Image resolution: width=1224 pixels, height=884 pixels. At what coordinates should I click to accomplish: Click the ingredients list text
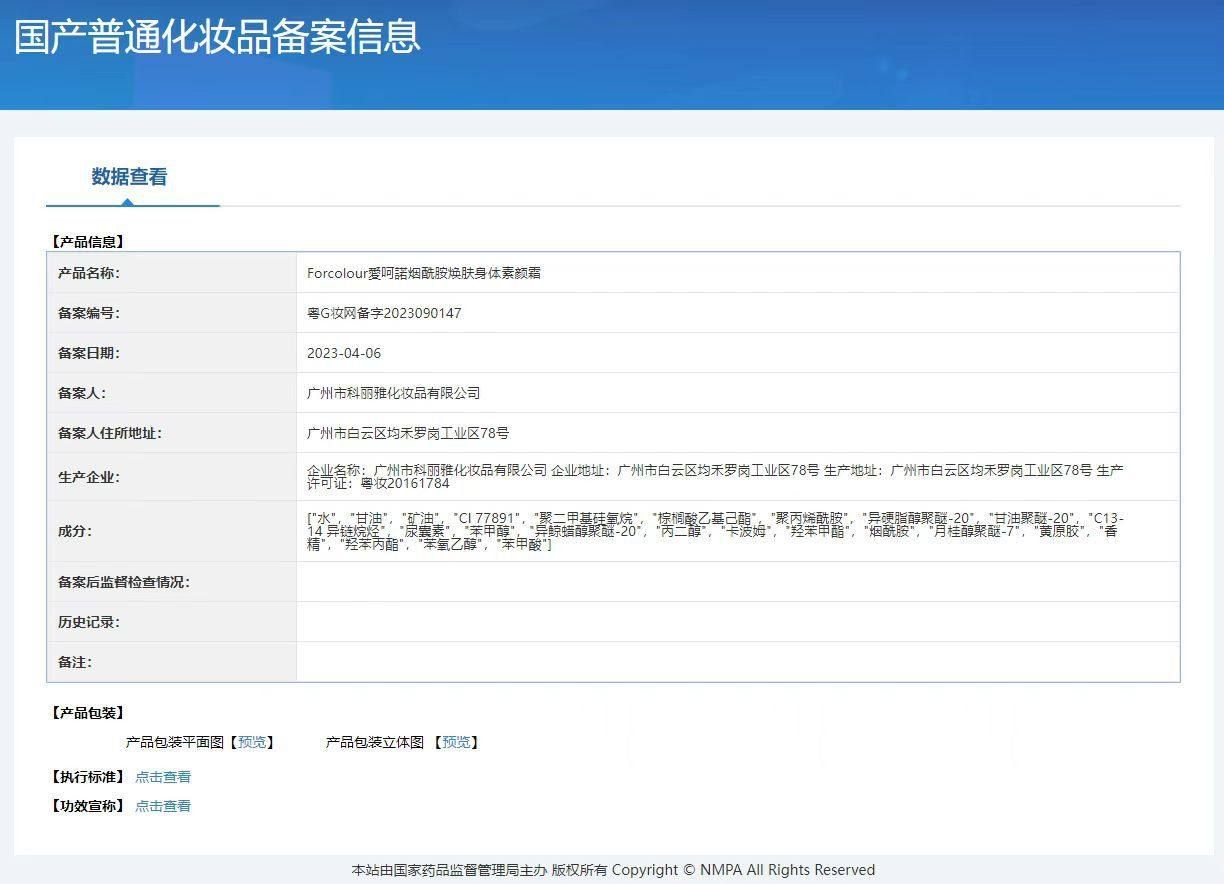(x=715, y=531)
